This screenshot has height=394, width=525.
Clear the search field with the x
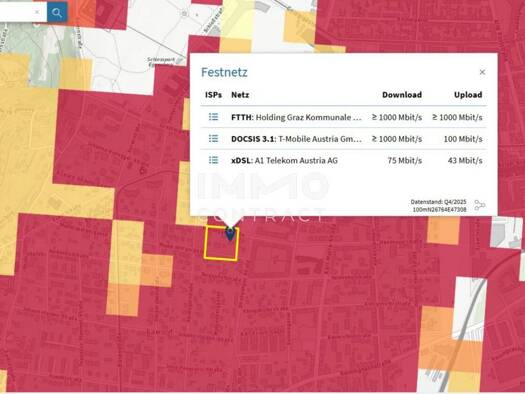(37, 12)
